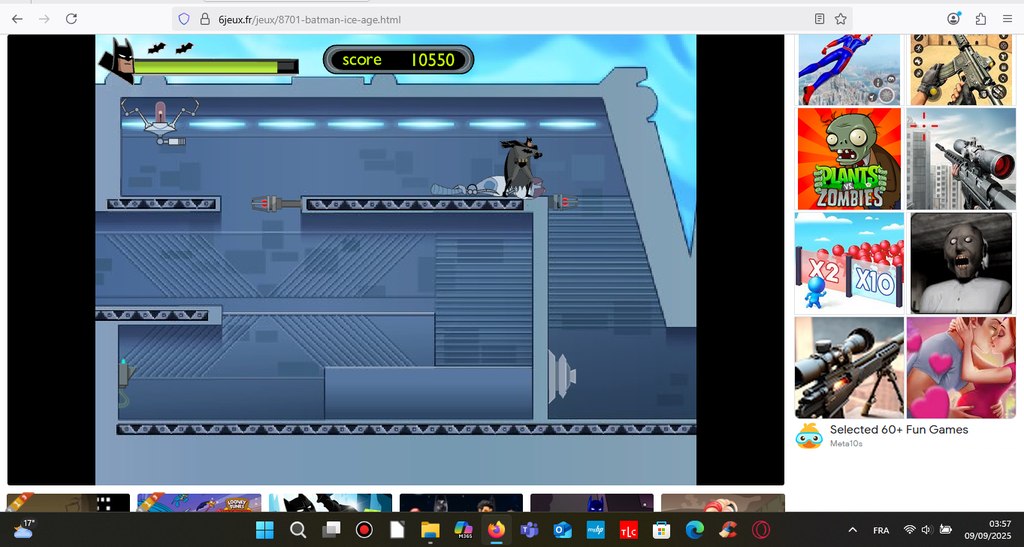Open the kissing couple game thumbnail
This screenshot has width=1024, height=547.
pyautogui.click(x=961, y=367)
